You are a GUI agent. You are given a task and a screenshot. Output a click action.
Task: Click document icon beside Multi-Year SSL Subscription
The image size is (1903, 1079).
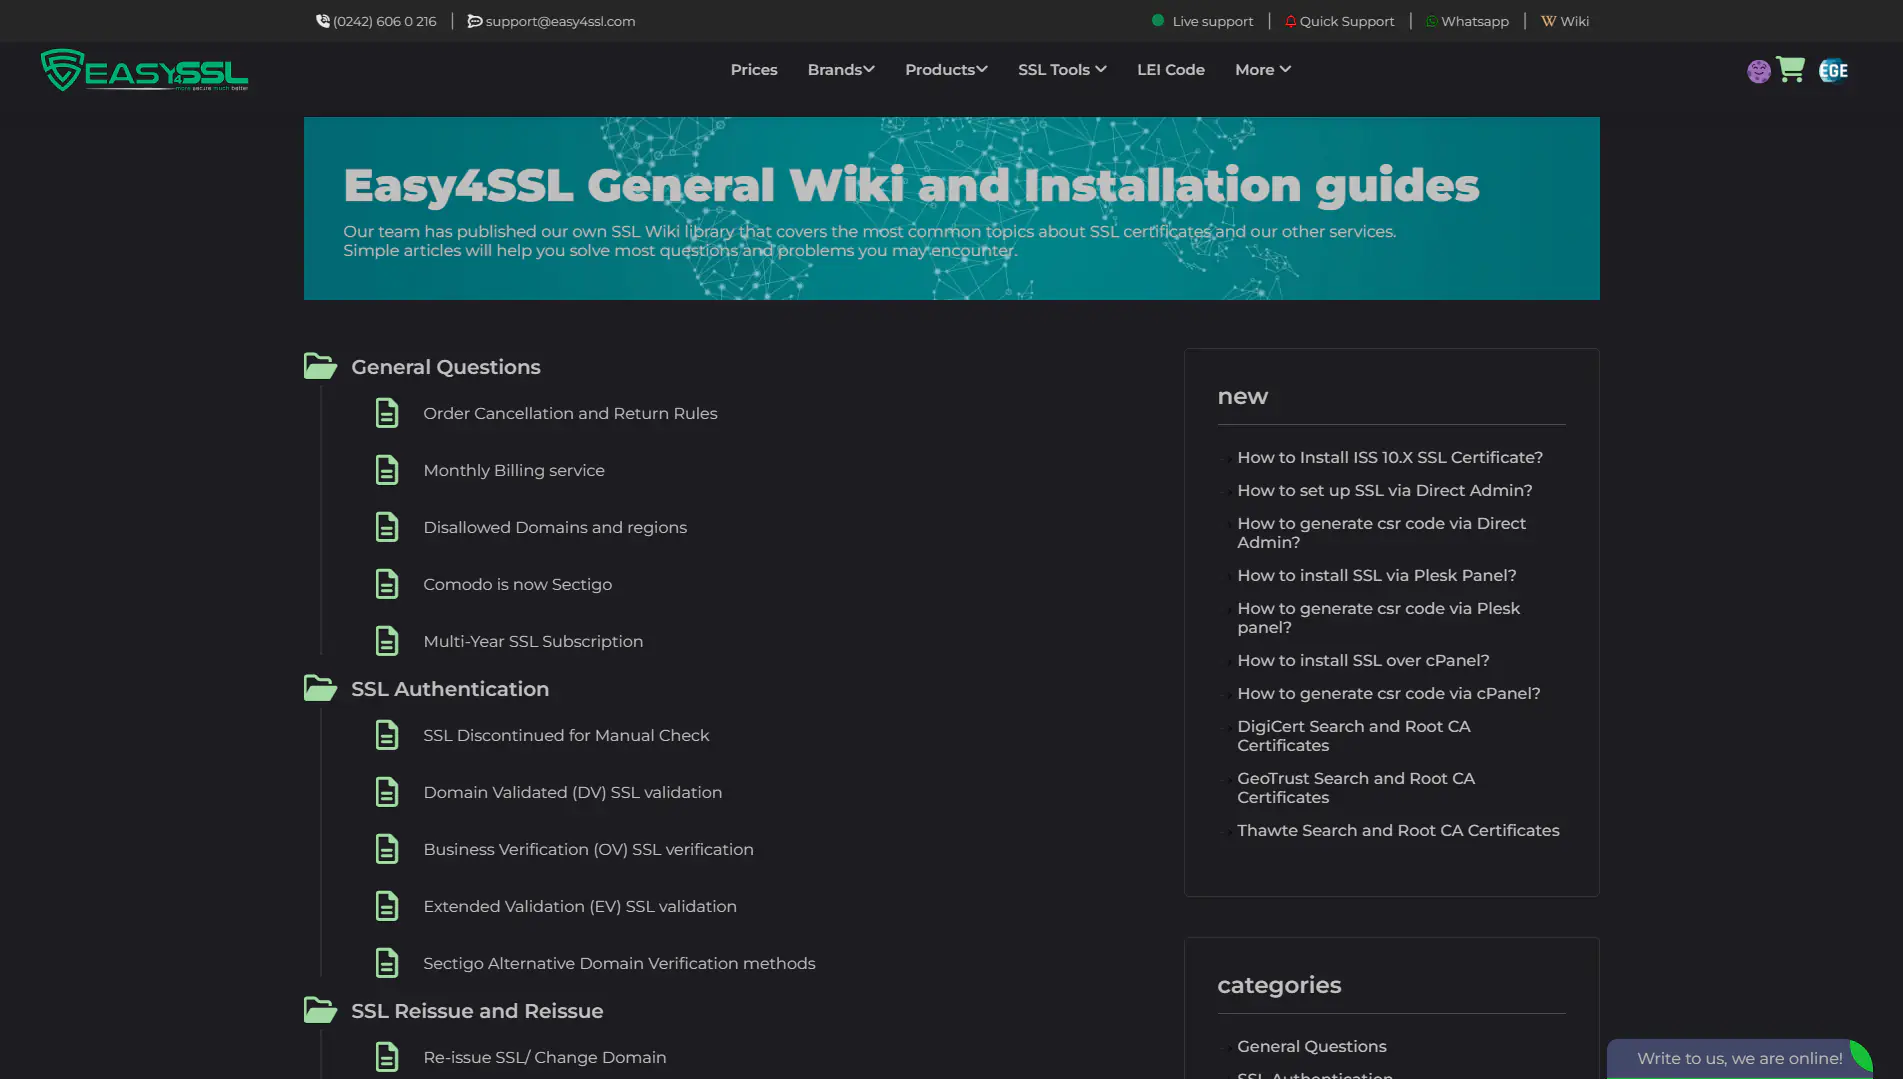click(x=387, y=641)
